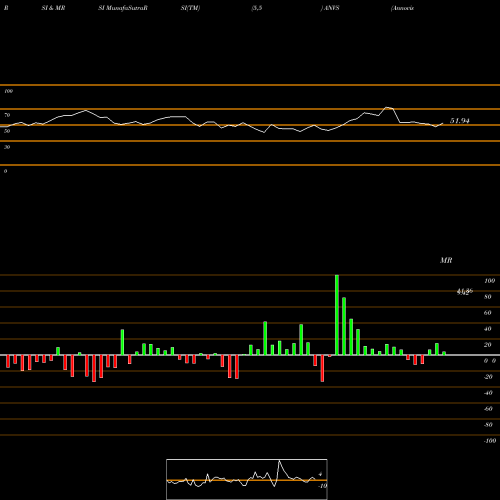Click the overlapping MR value label near 80
This screenshot has height=500, width=500.
tap(465, 292)
